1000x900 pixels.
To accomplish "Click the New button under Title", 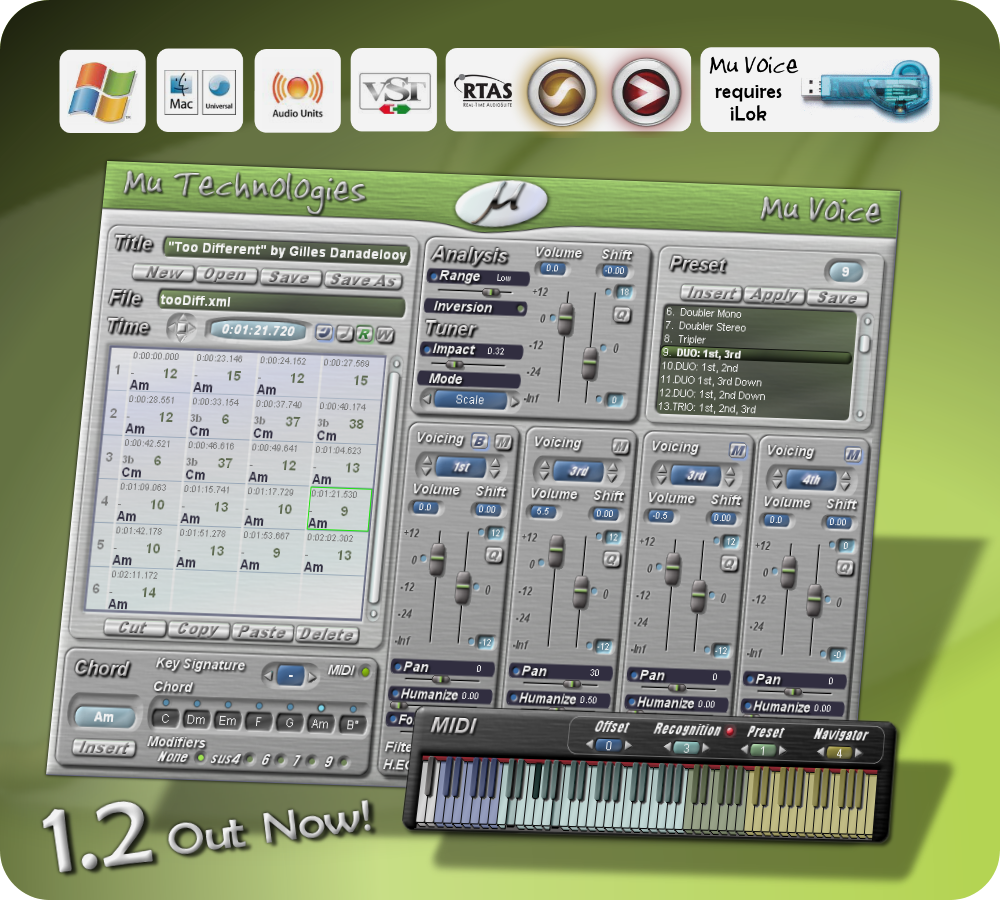I will [163, 273].
